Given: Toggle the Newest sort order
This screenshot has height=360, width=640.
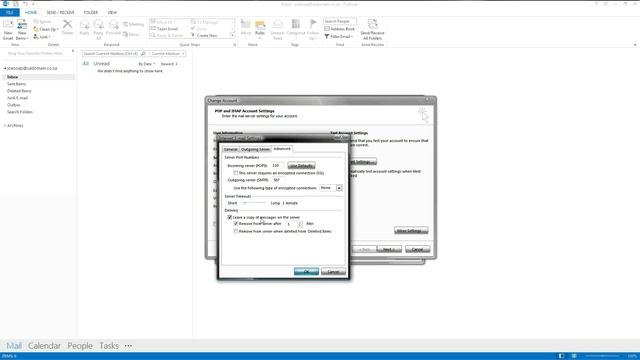Looking at the screenshot, I should click(x=169, y=64).
